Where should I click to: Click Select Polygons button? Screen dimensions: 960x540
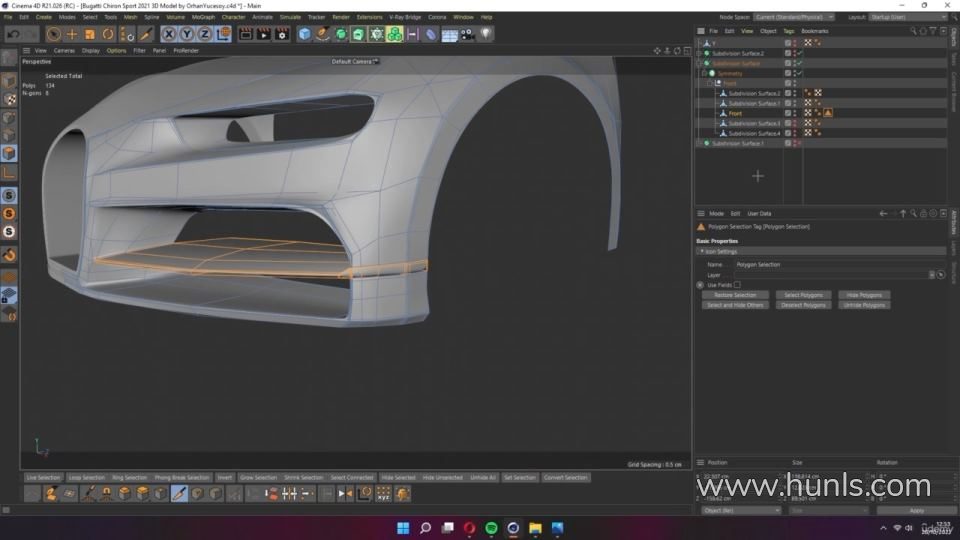803,295
